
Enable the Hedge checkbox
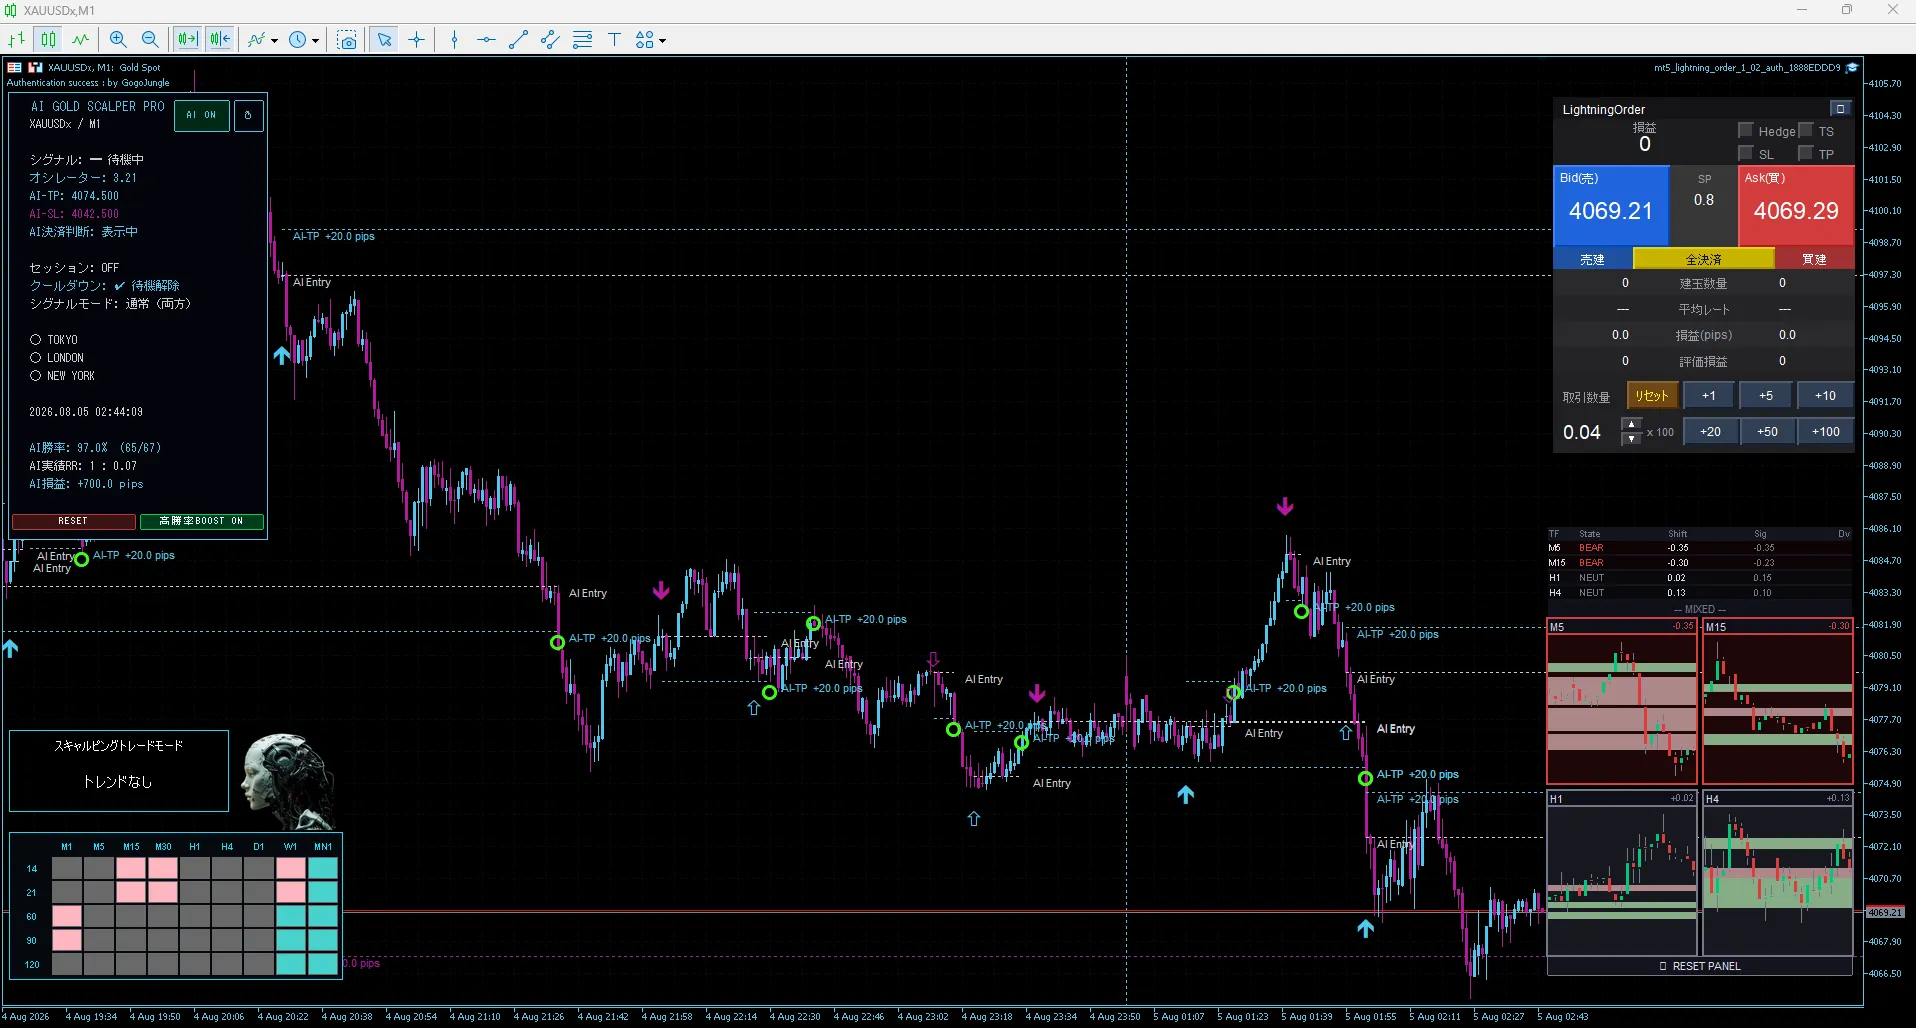(x=1746, y=130)
